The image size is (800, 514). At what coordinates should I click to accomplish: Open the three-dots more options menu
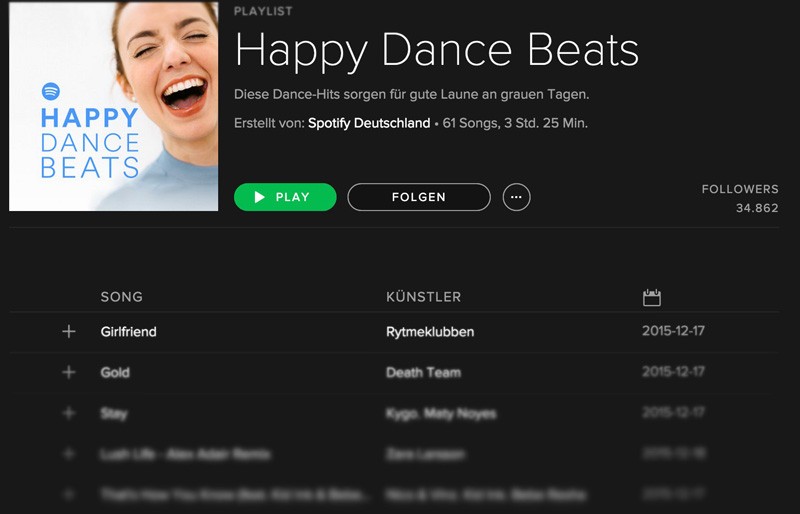pyautogui.click(x=516, y=197)
